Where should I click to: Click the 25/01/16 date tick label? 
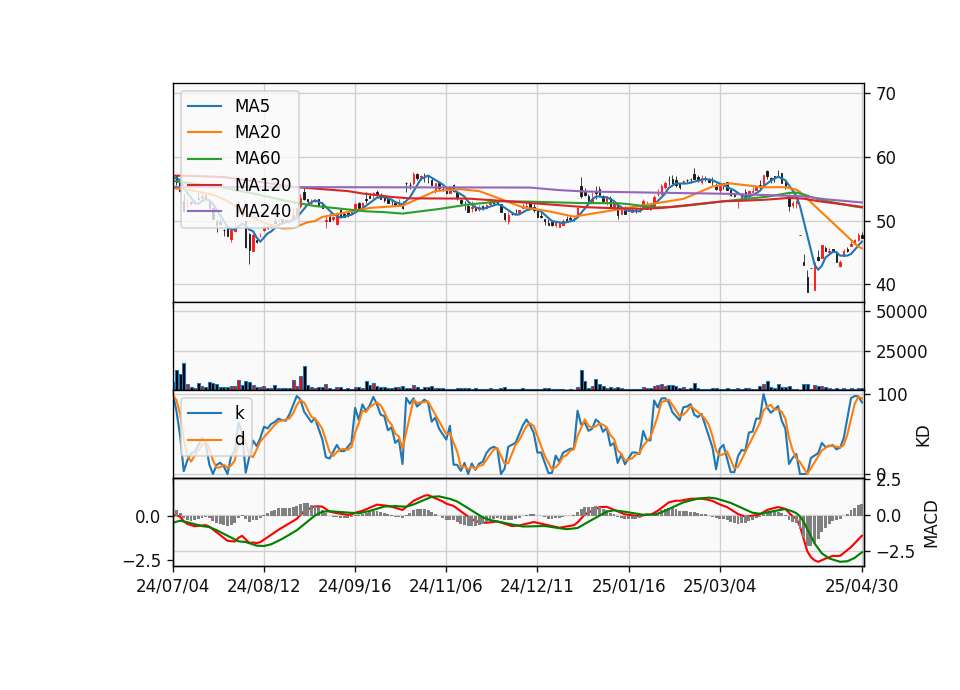[629, 586]
